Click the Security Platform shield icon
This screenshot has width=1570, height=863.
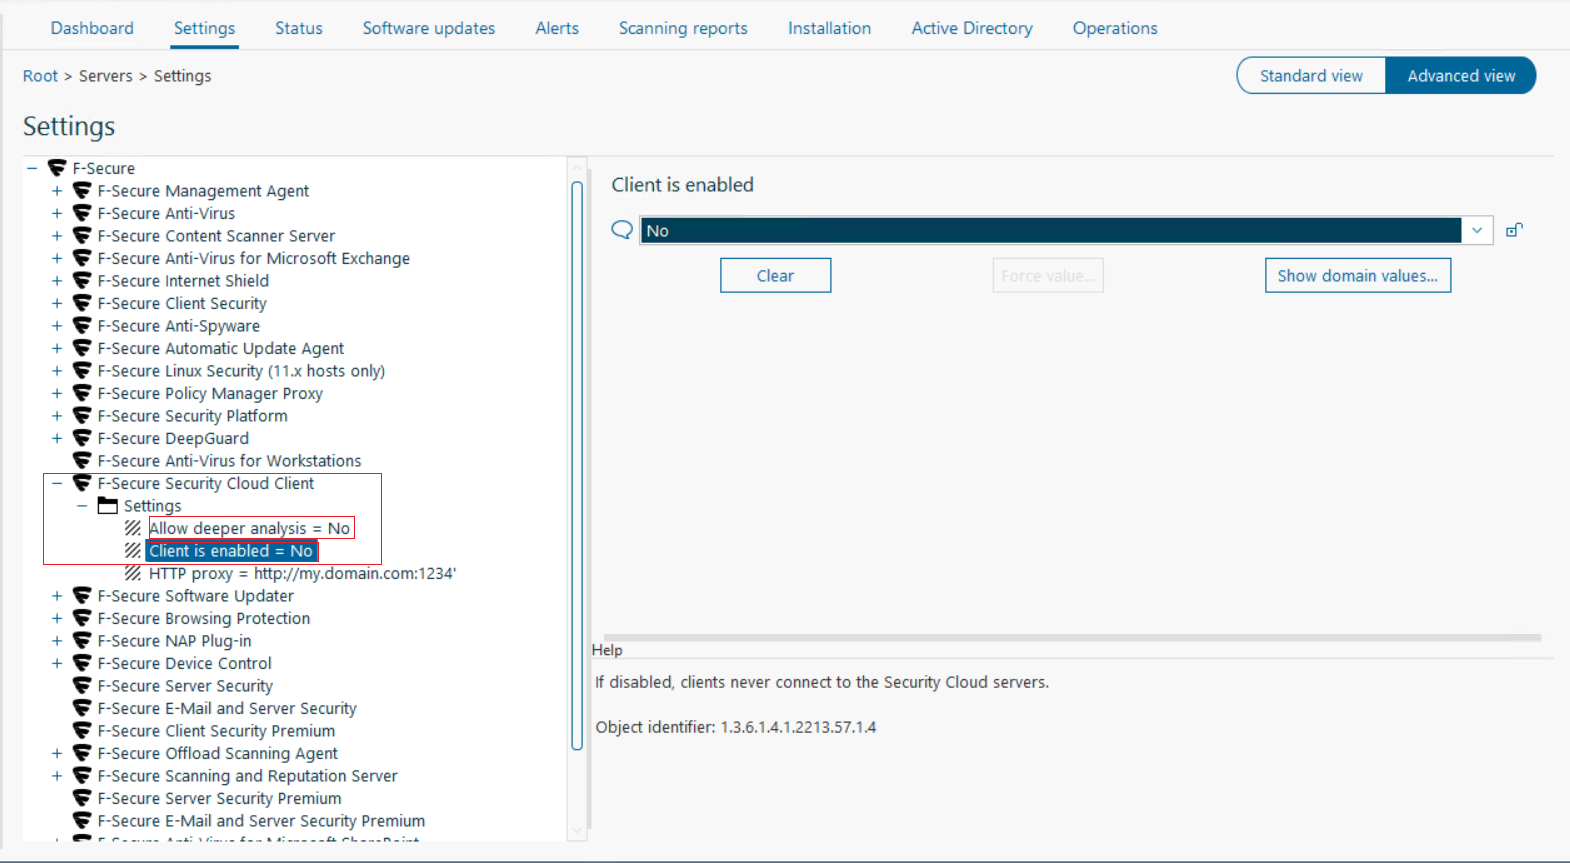point(82,416)
